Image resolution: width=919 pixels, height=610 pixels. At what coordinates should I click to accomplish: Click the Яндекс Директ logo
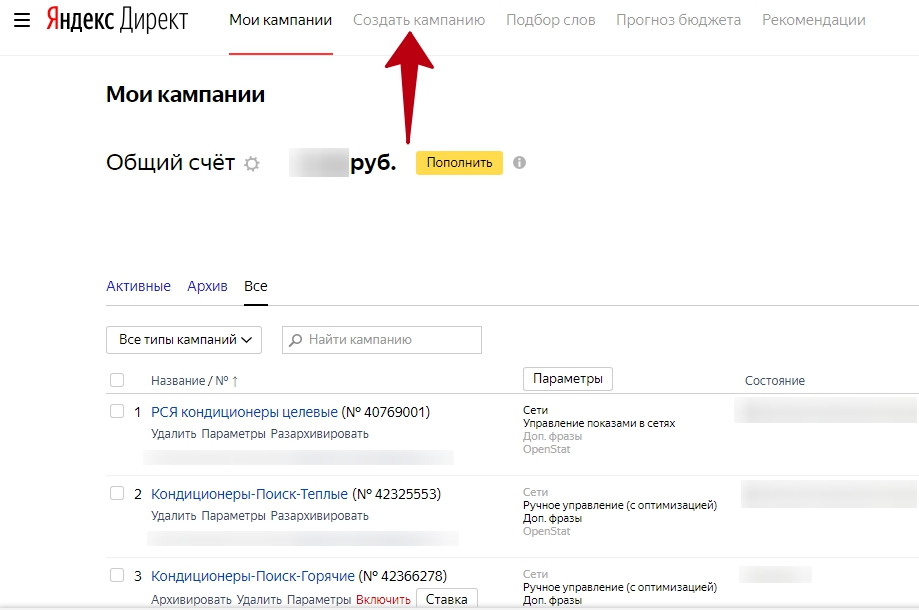117,20
